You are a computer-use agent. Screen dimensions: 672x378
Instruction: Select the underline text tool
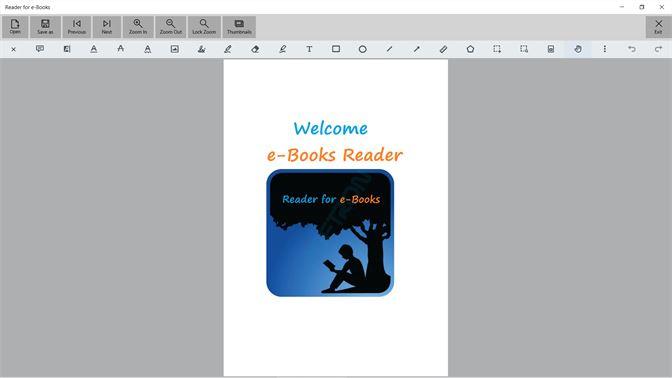click(94, 49)
